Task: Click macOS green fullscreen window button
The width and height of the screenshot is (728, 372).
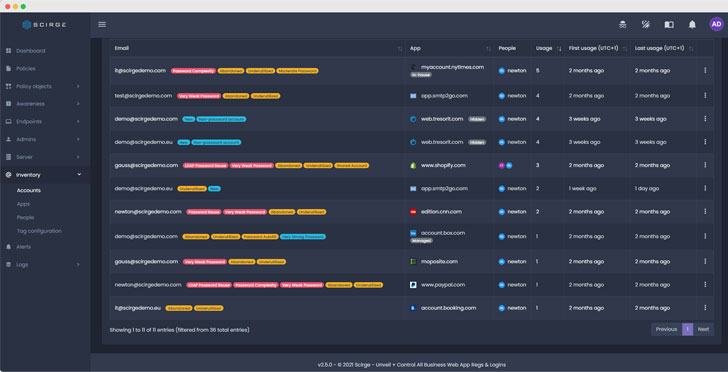Action: (23, 7)
